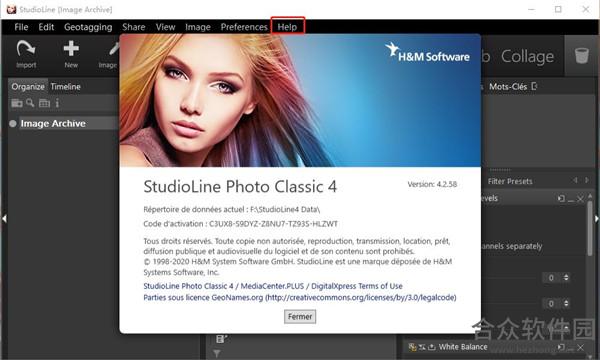Close the White Balance panel
600x360 pixels.
(x=580, y=347)
